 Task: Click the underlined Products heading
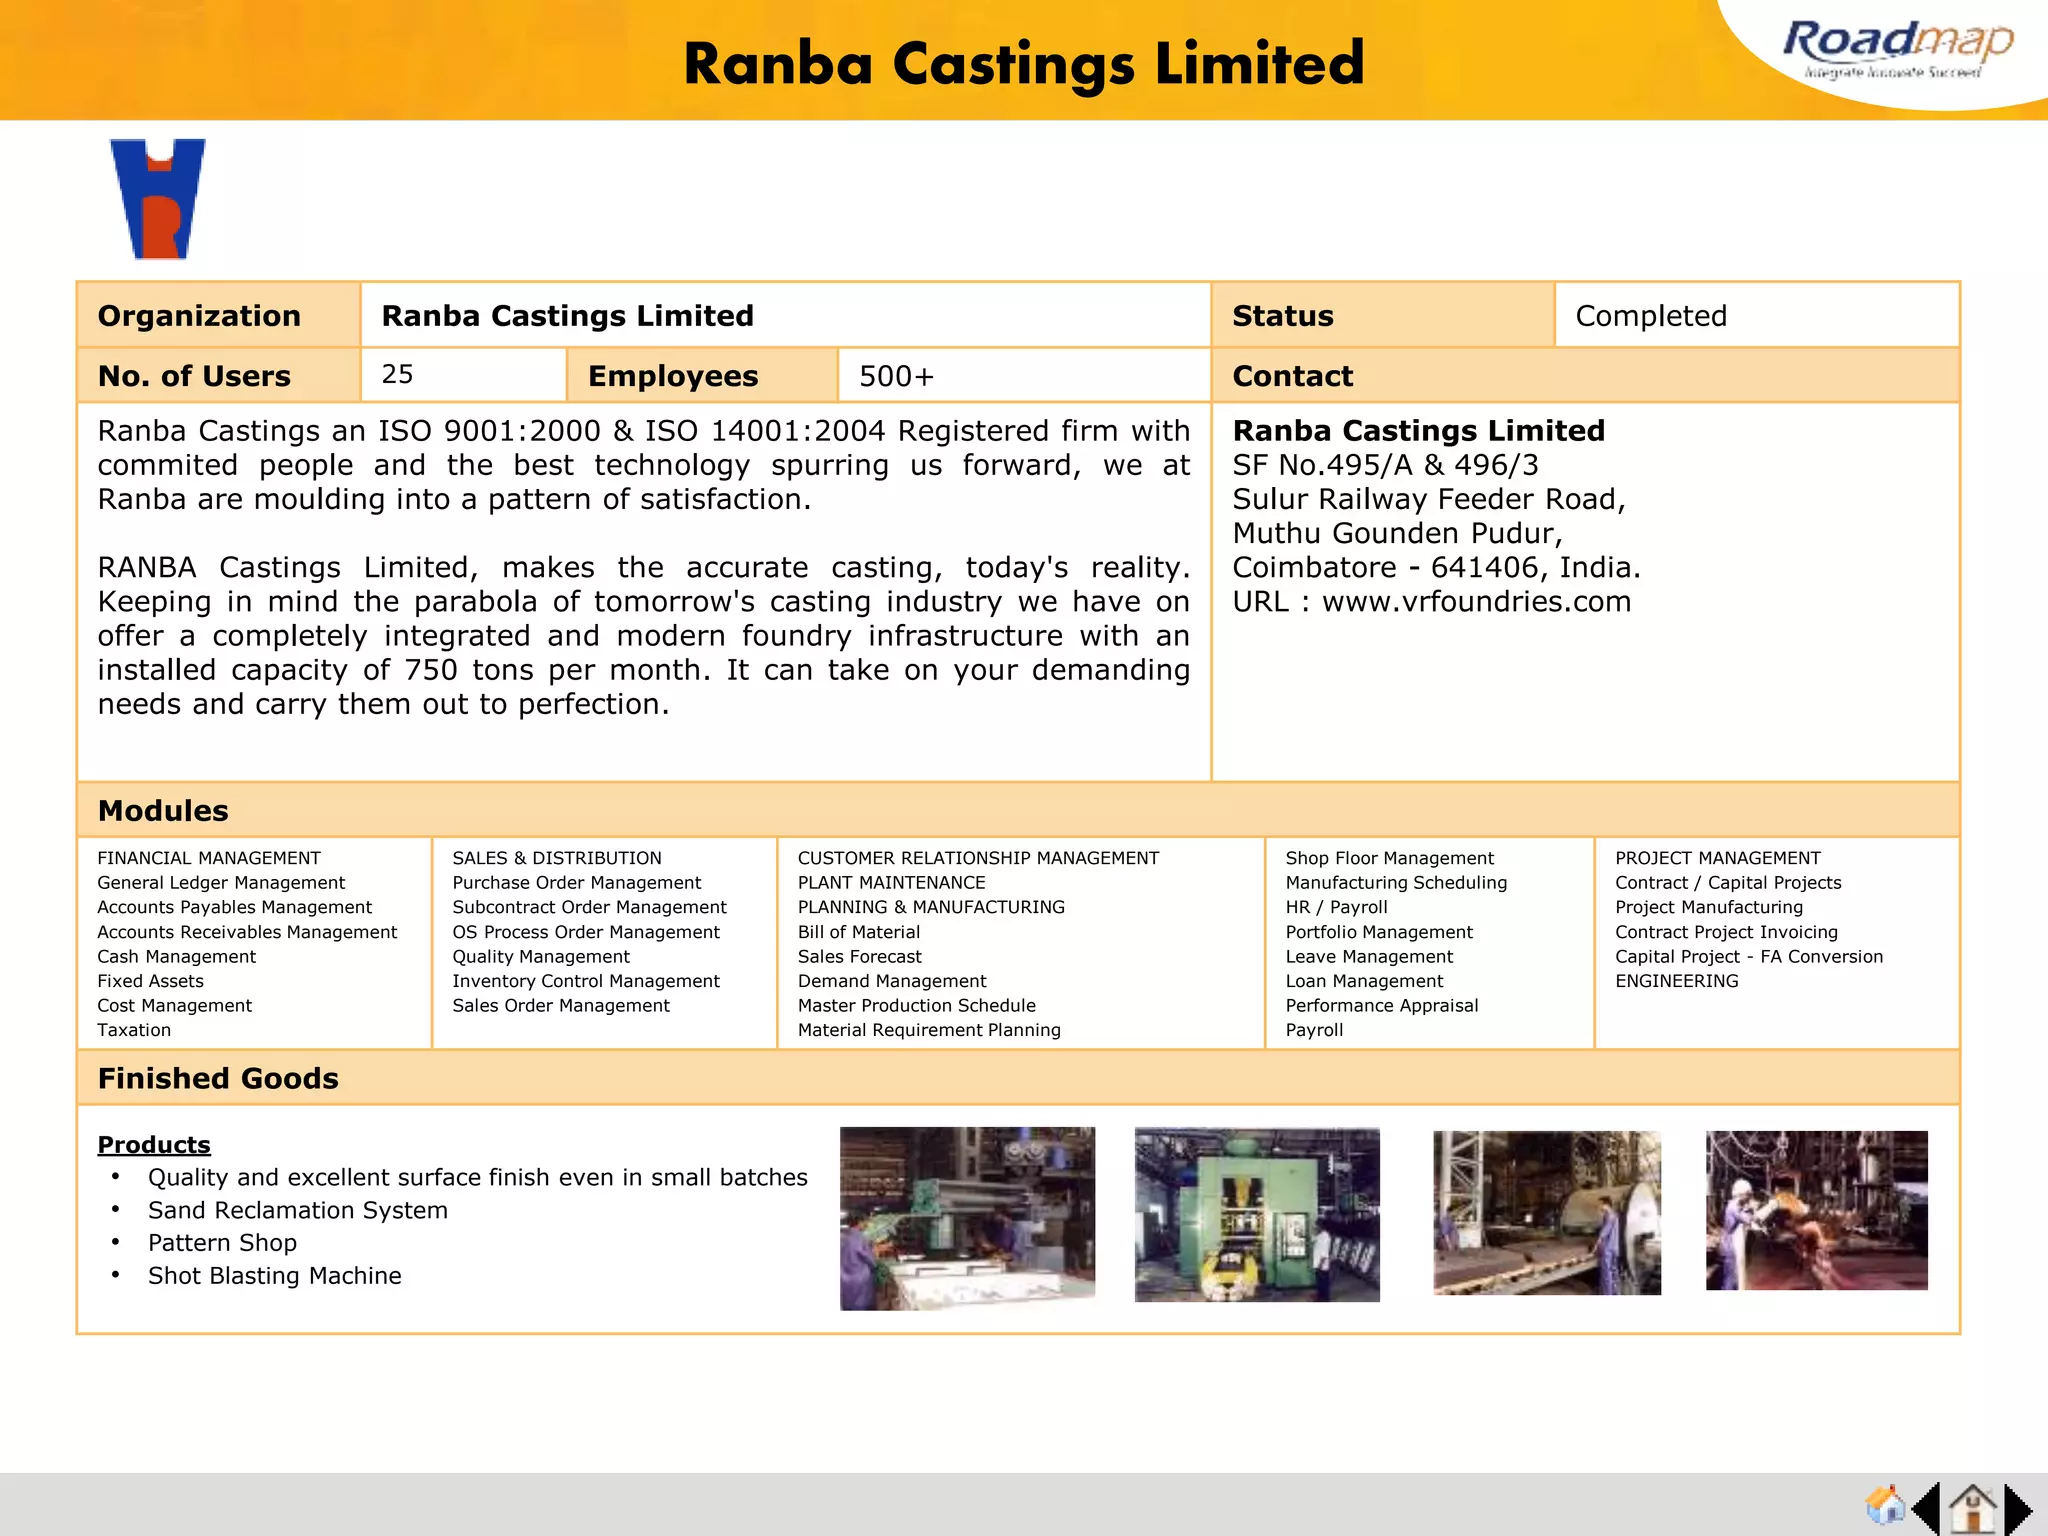pyautogui.click(x=154, y=1144)
